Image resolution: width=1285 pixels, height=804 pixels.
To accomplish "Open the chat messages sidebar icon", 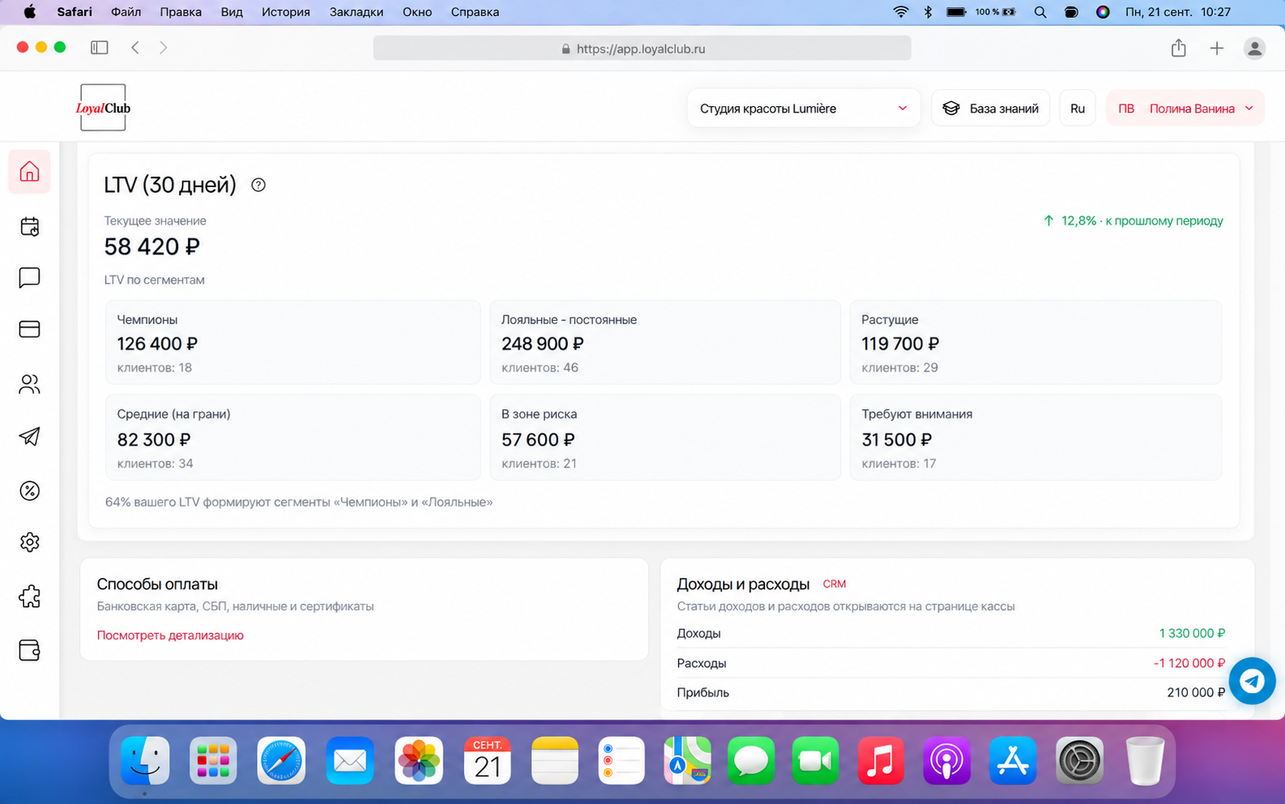I will (x=30, y=278).
